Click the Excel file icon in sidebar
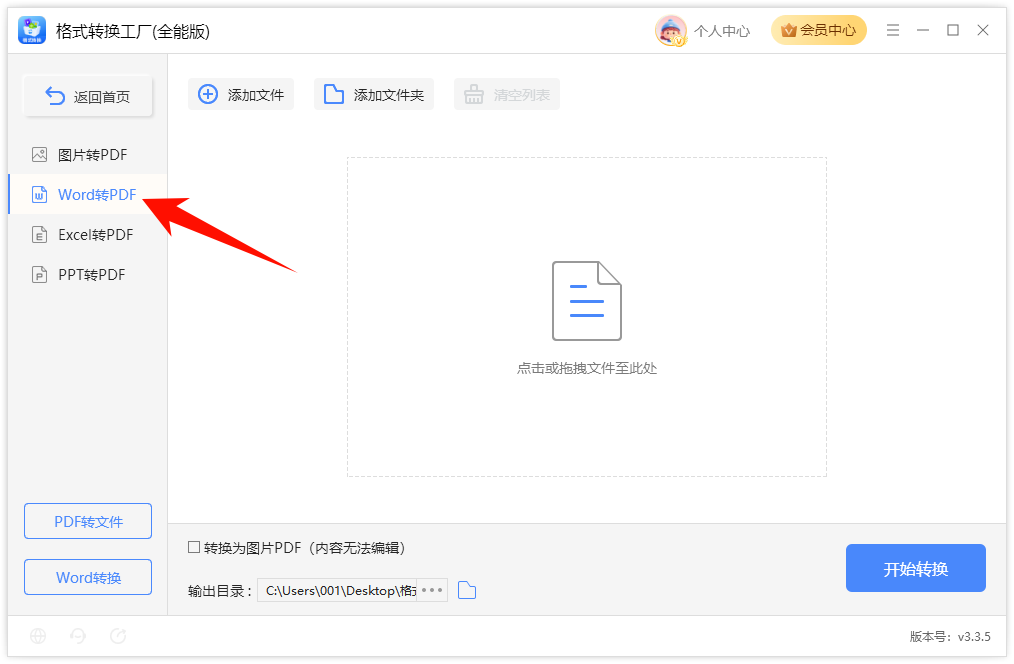Viewport: 1014px width, 664px height. [x=39, y=235]
